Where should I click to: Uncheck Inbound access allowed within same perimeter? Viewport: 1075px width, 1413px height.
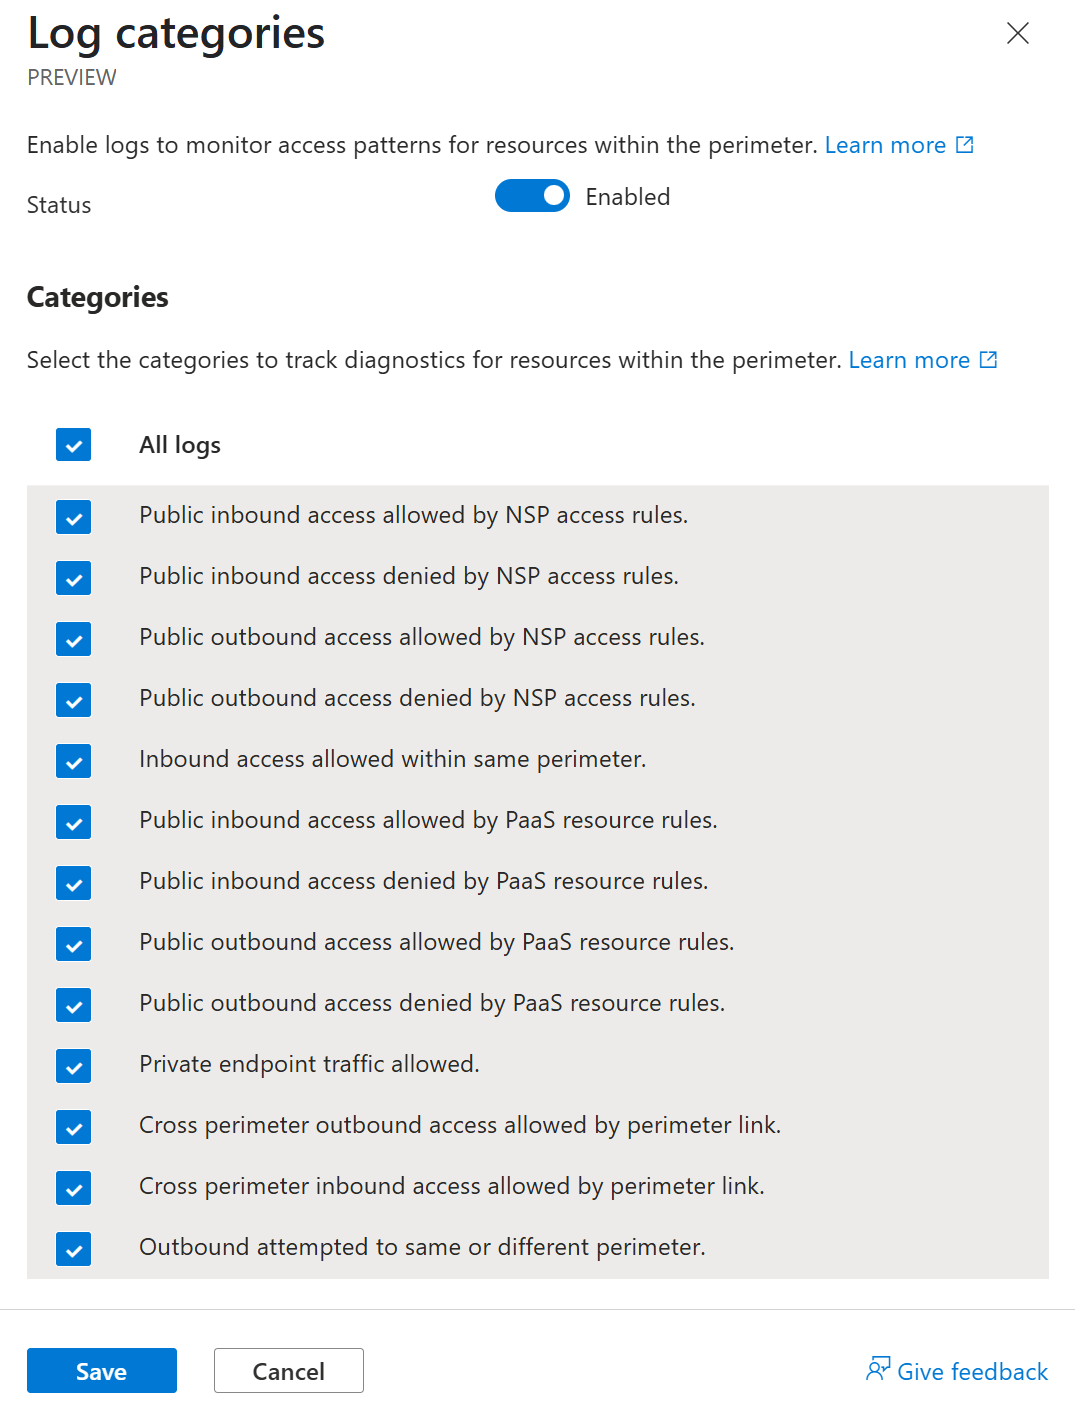click(x=74, y=761)
